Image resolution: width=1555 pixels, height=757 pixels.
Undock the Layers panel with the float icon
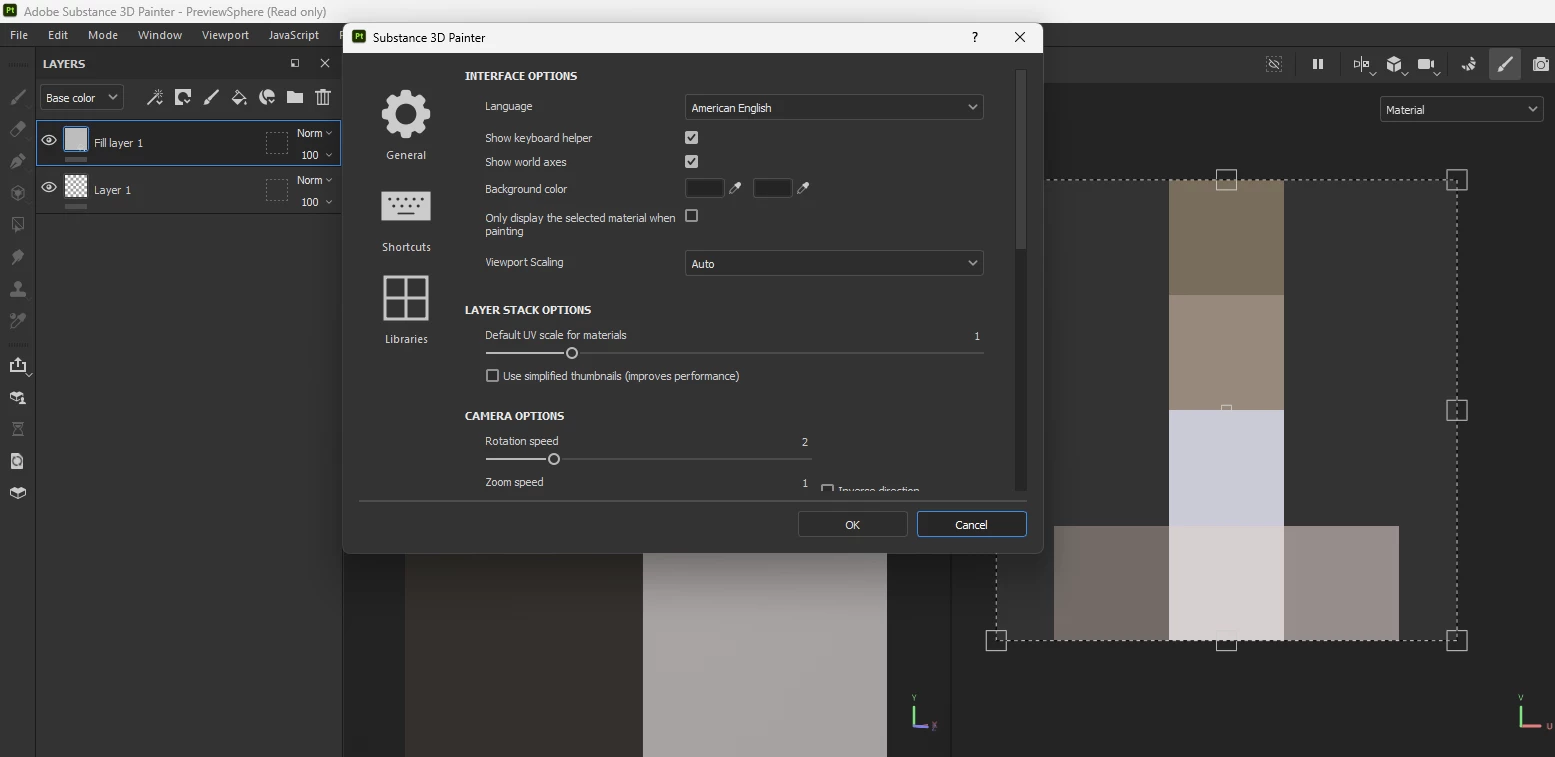click(x=295, y=63)
